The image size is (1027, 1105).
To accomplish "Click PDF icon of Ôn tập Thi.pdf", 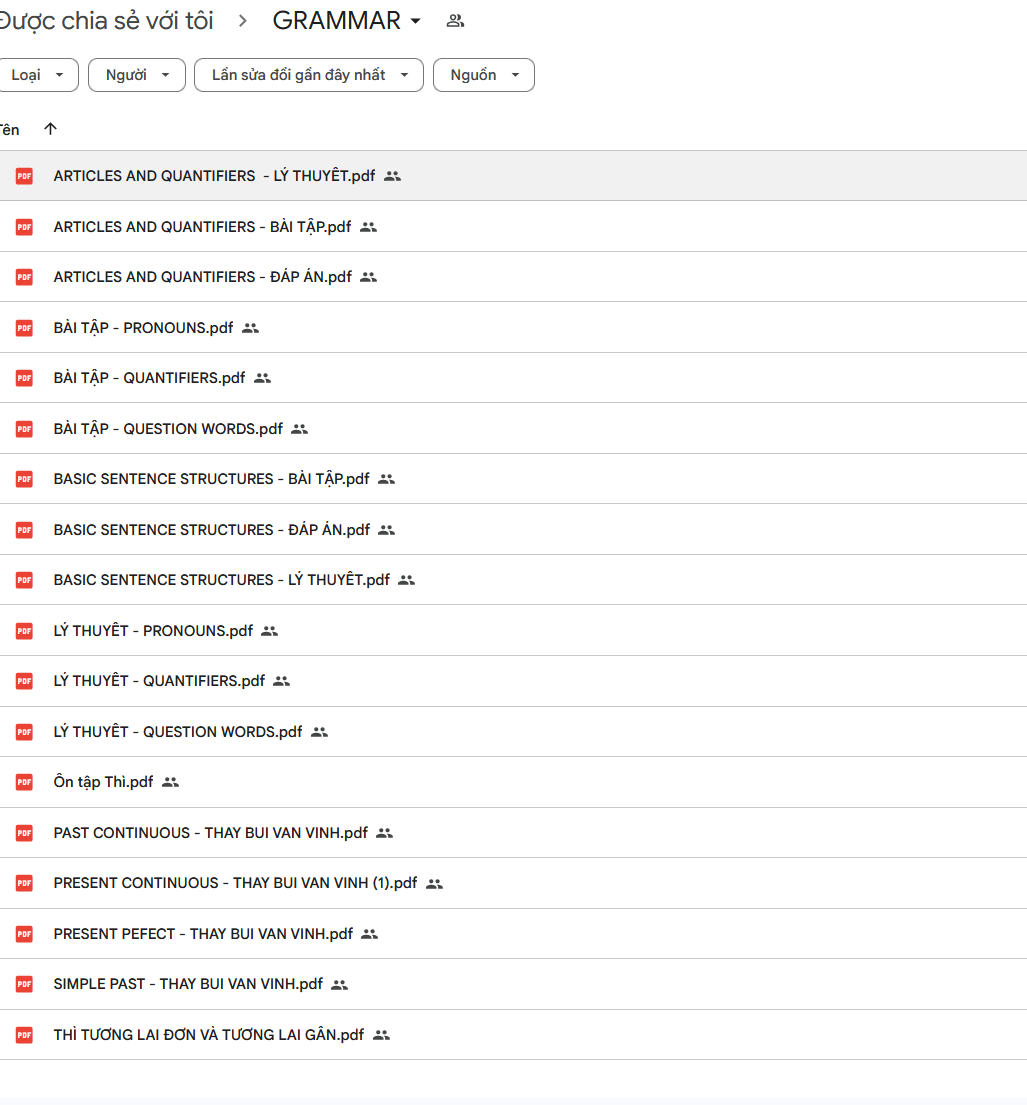I will pyautogui.click(x=24, y=782).
